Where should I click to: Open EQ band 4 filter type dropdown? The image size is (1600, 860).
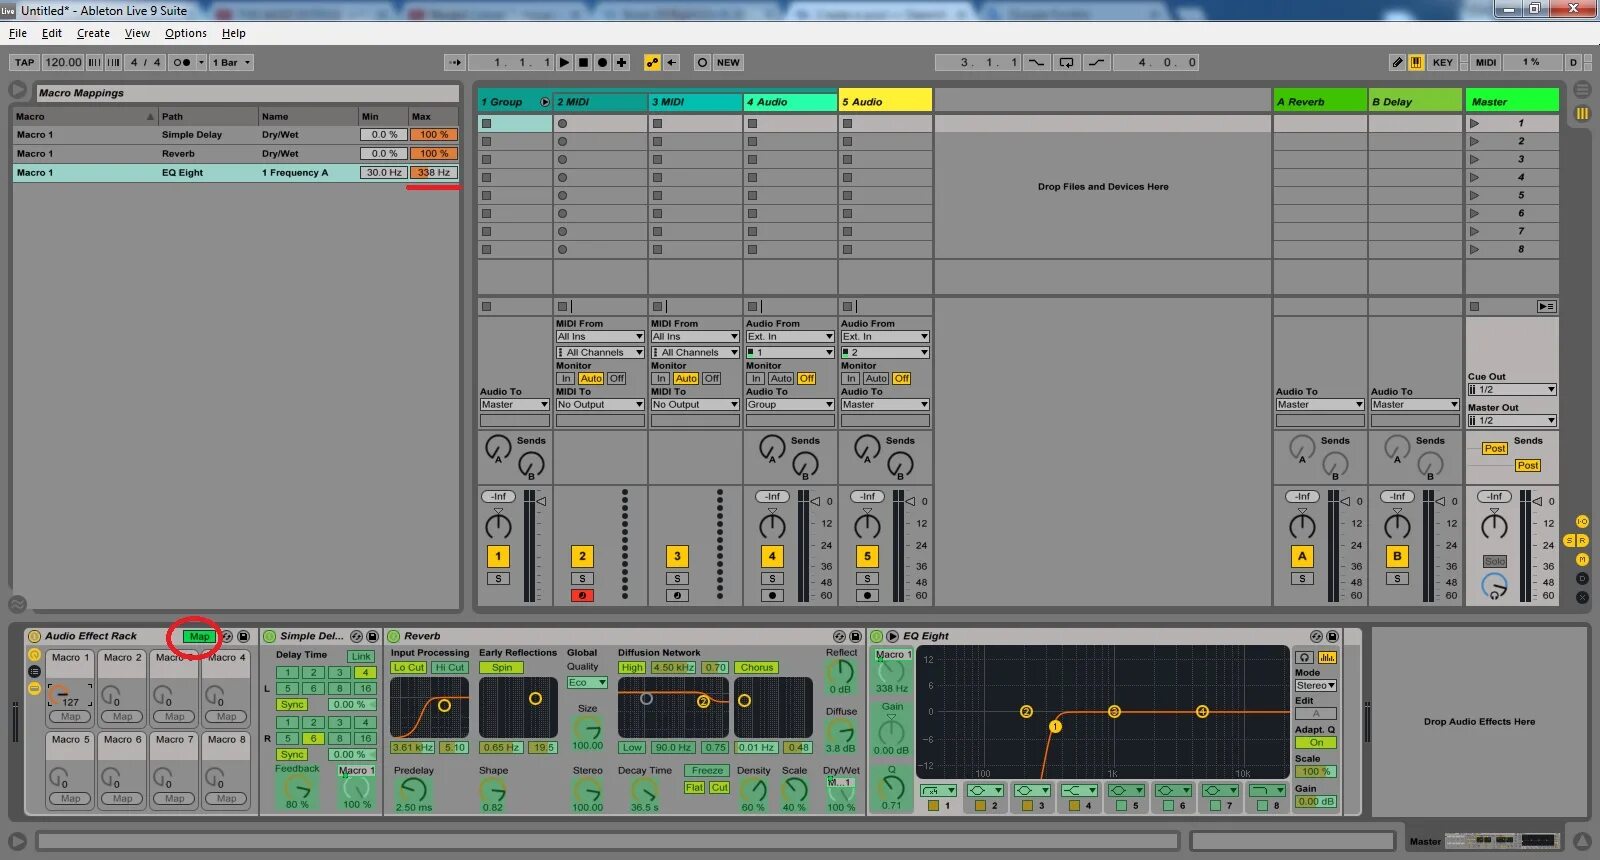pos(1079,791)
